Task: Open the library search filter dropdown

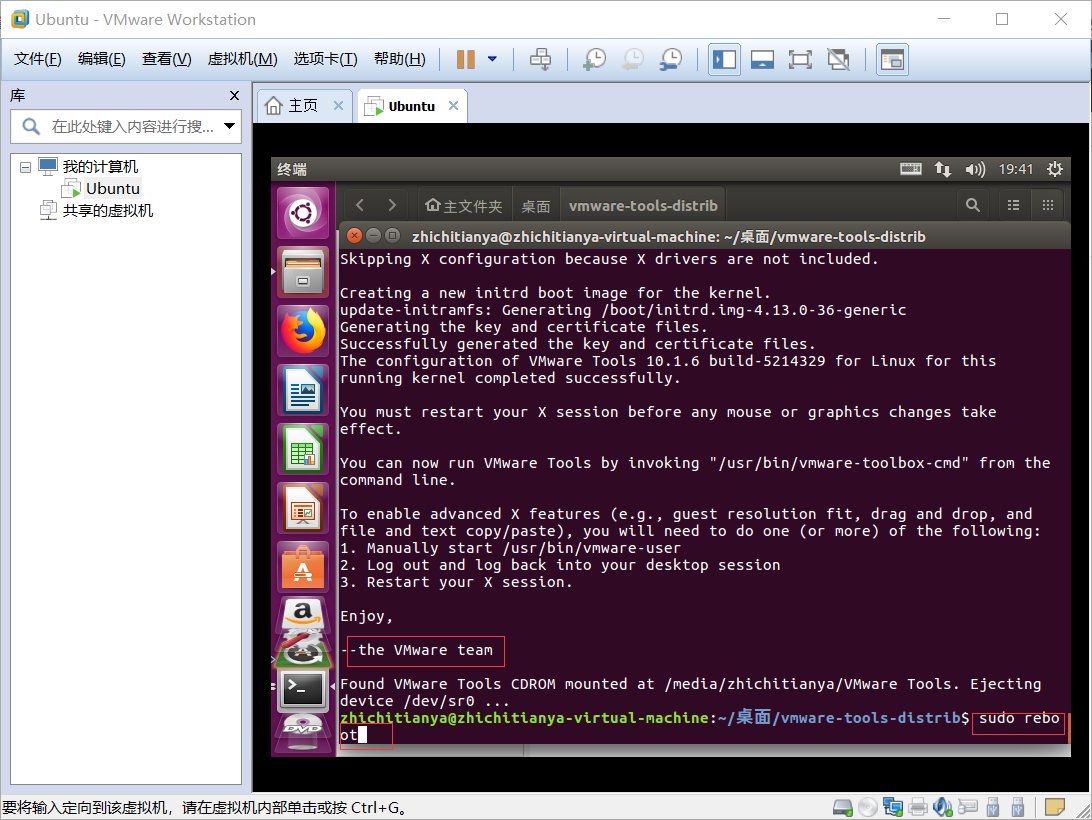Action: [x=229, y=126]
